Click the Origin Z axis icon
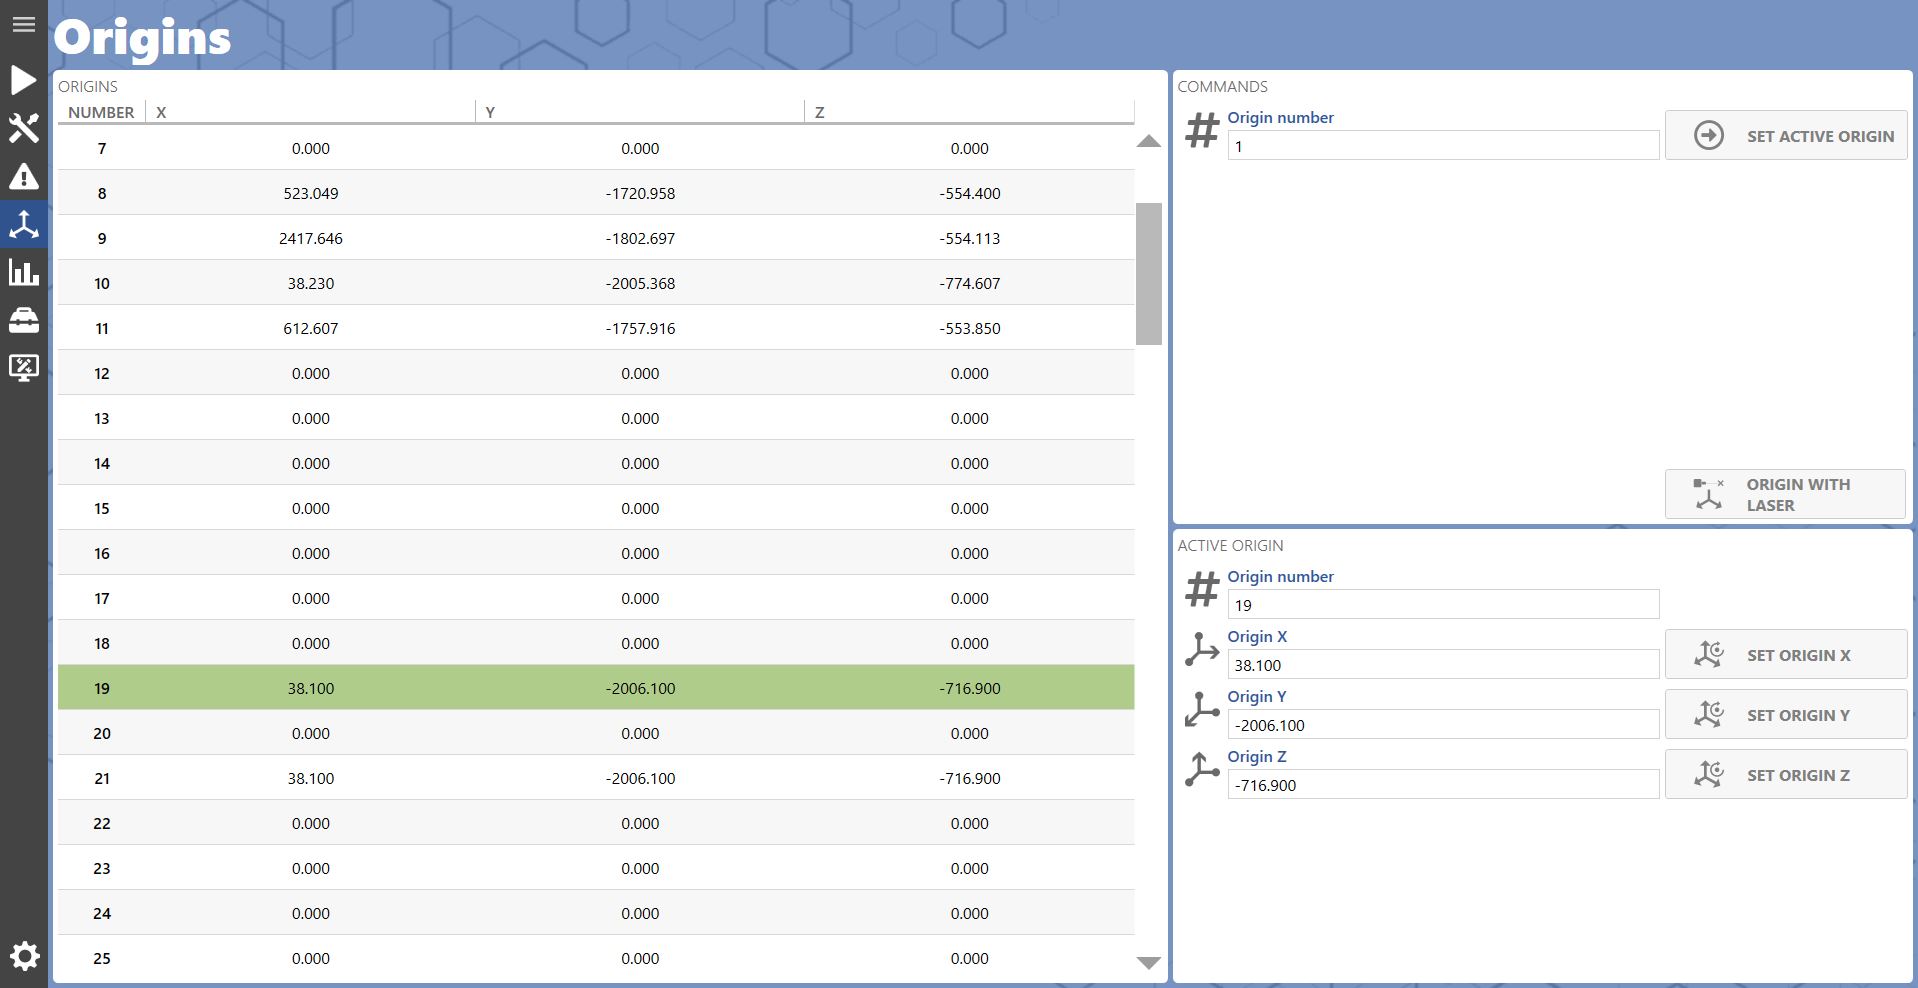Screen dimensions: 1918x988 pyautogui.click(x=1202, y=770)
